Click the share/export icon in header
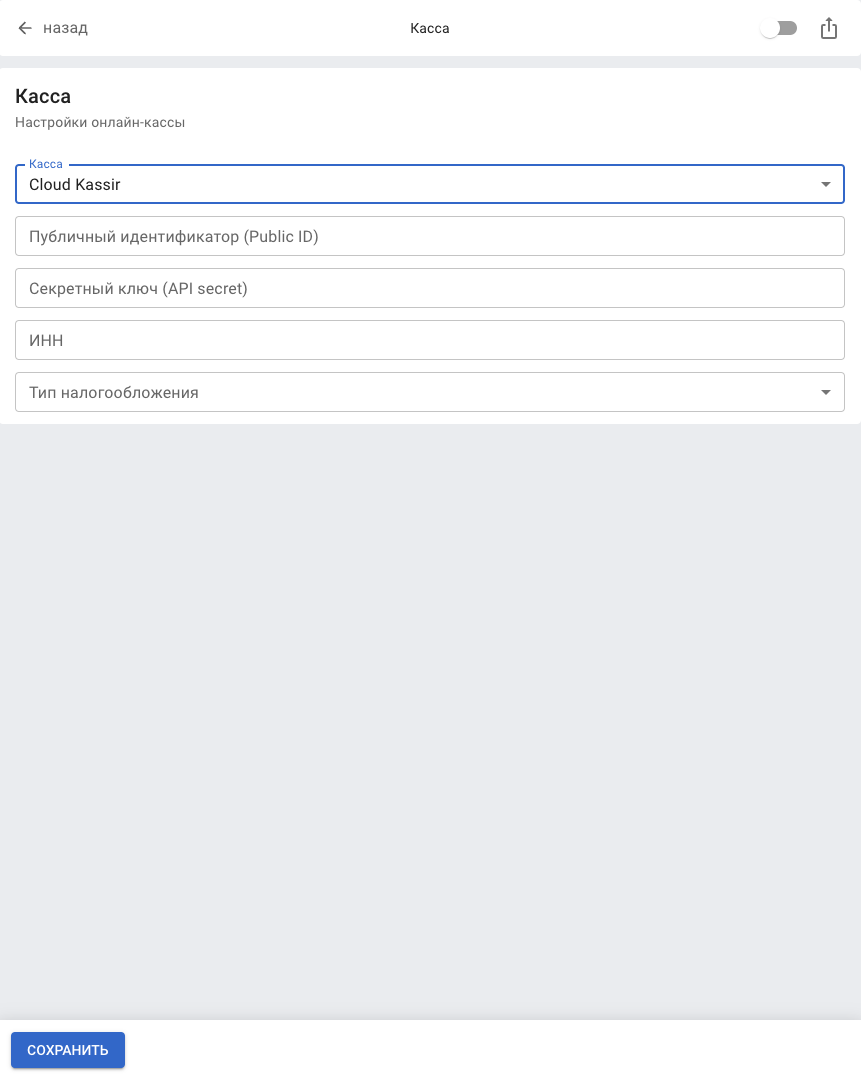Viewport: 861px width, 1080px height. (828, 29)
